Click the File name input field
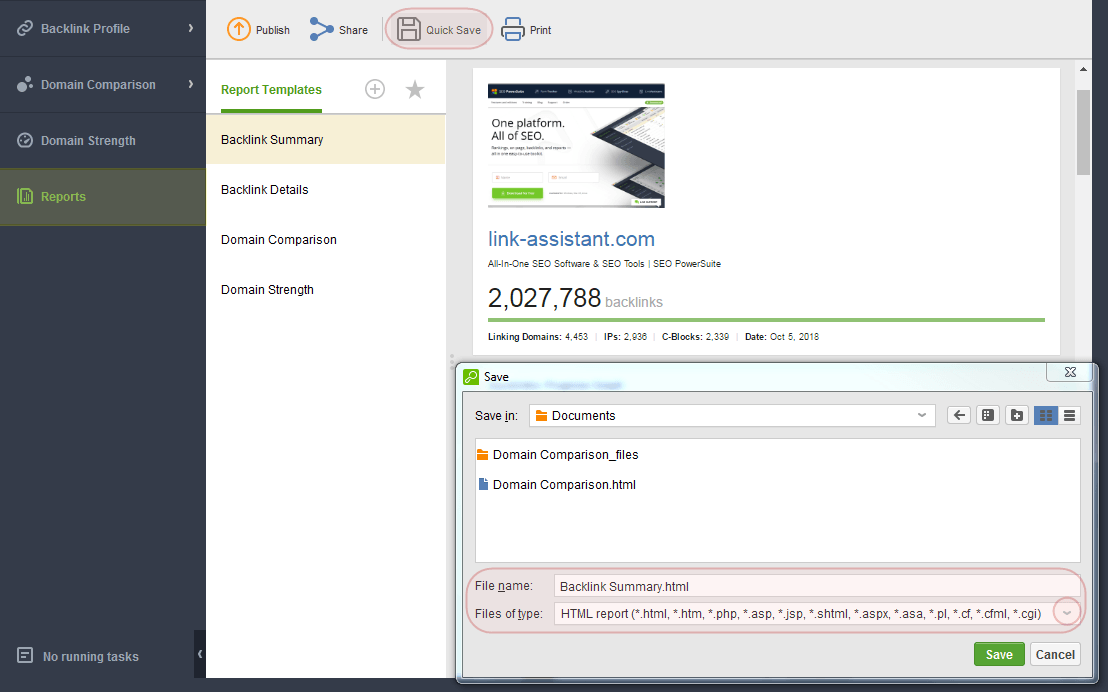 click(817, 586)
